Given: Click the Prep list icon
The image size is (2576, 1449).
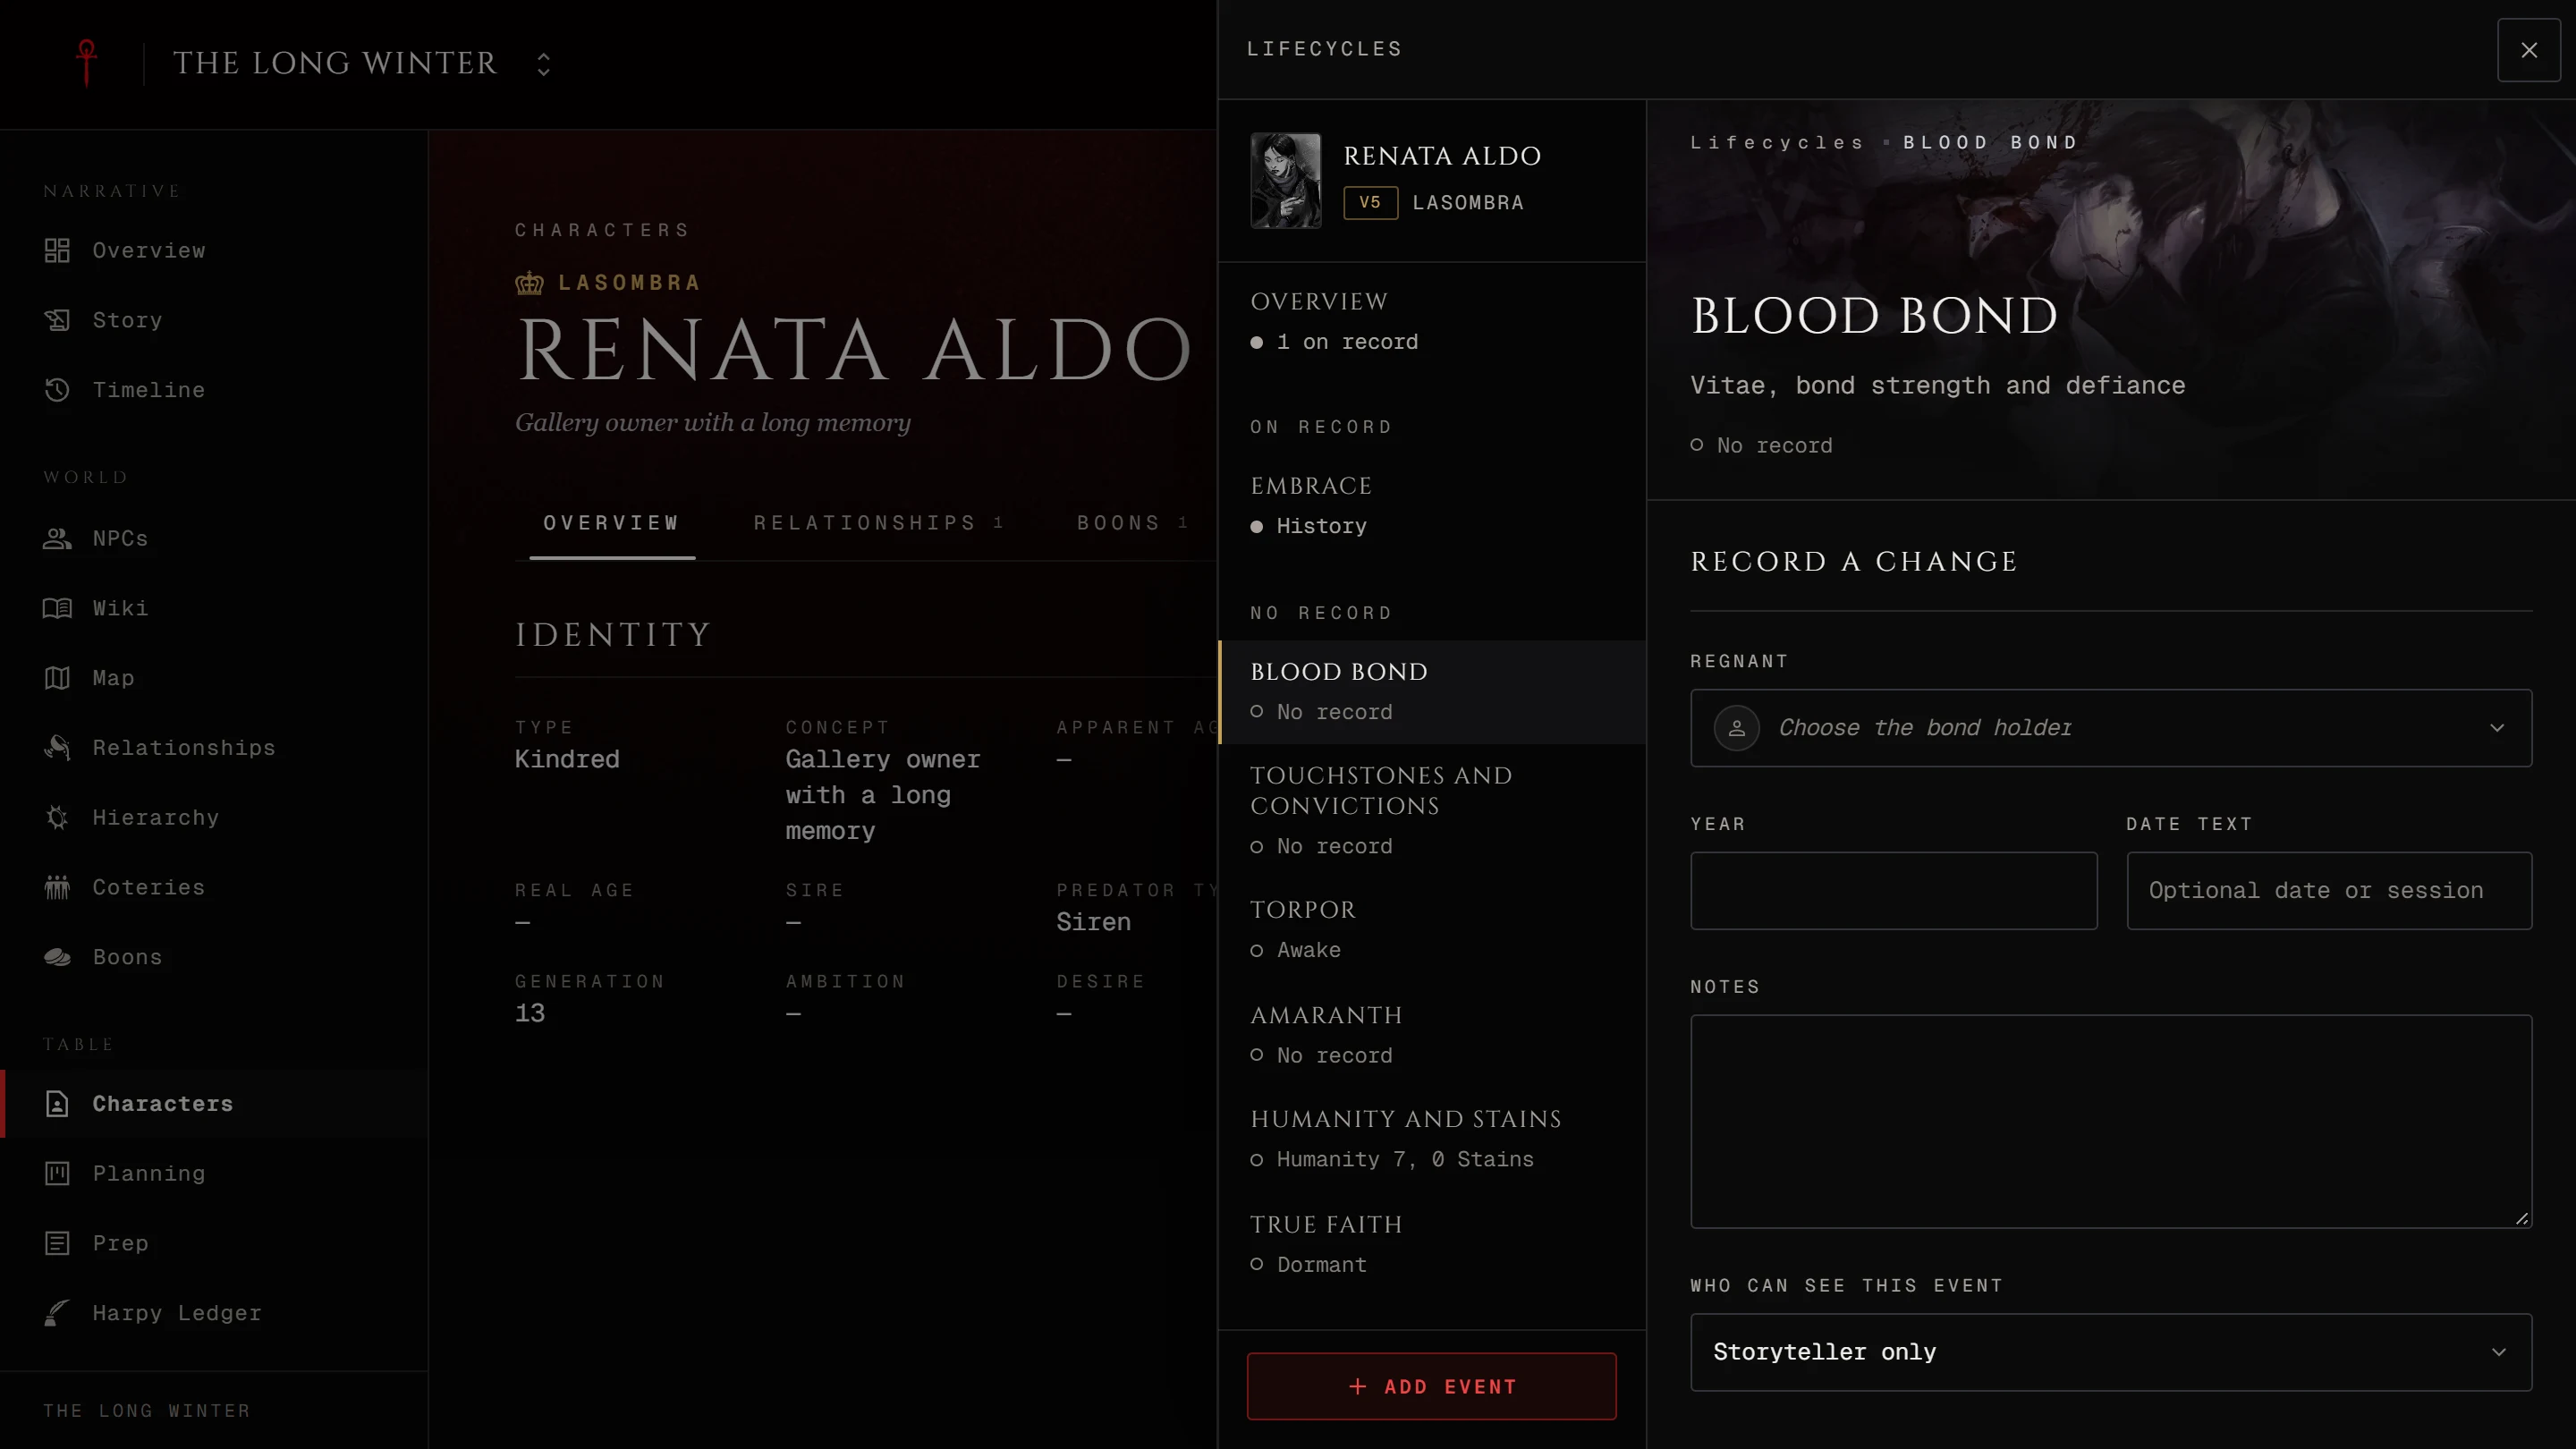Looking at the screenshot, I should (57, 1243).
